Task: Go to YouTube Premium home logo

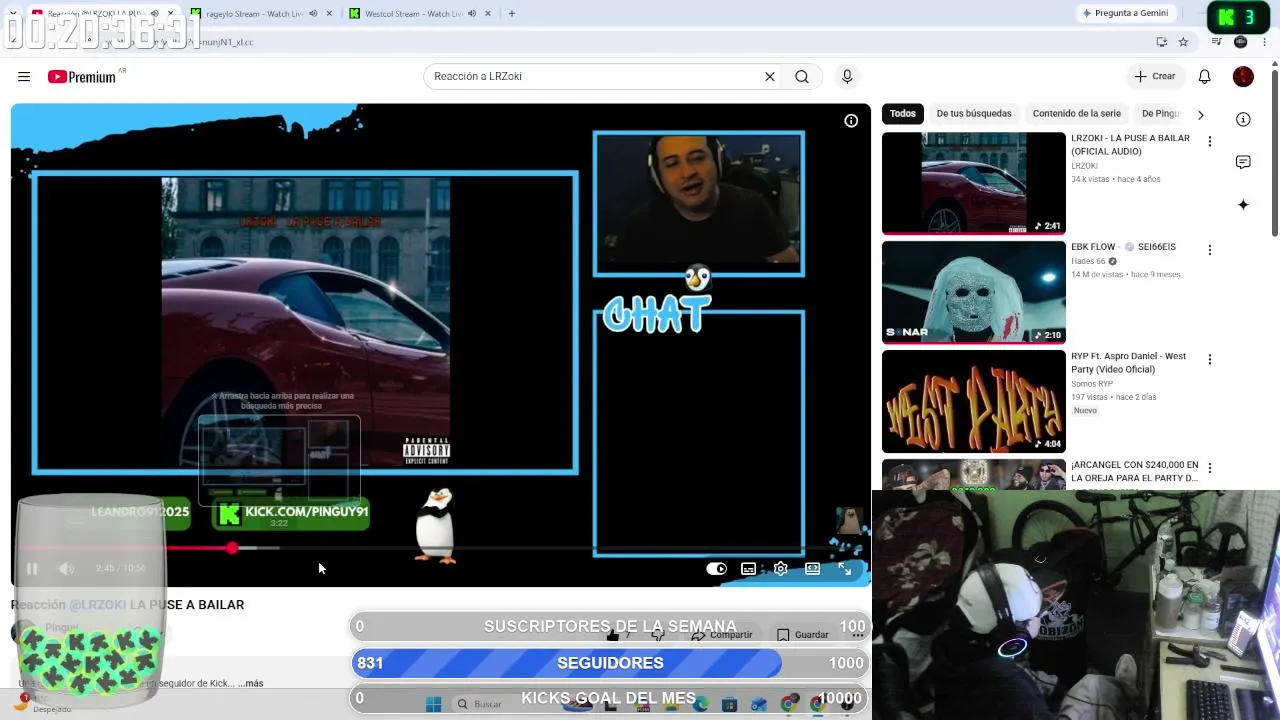Action: tap(82, 77)
